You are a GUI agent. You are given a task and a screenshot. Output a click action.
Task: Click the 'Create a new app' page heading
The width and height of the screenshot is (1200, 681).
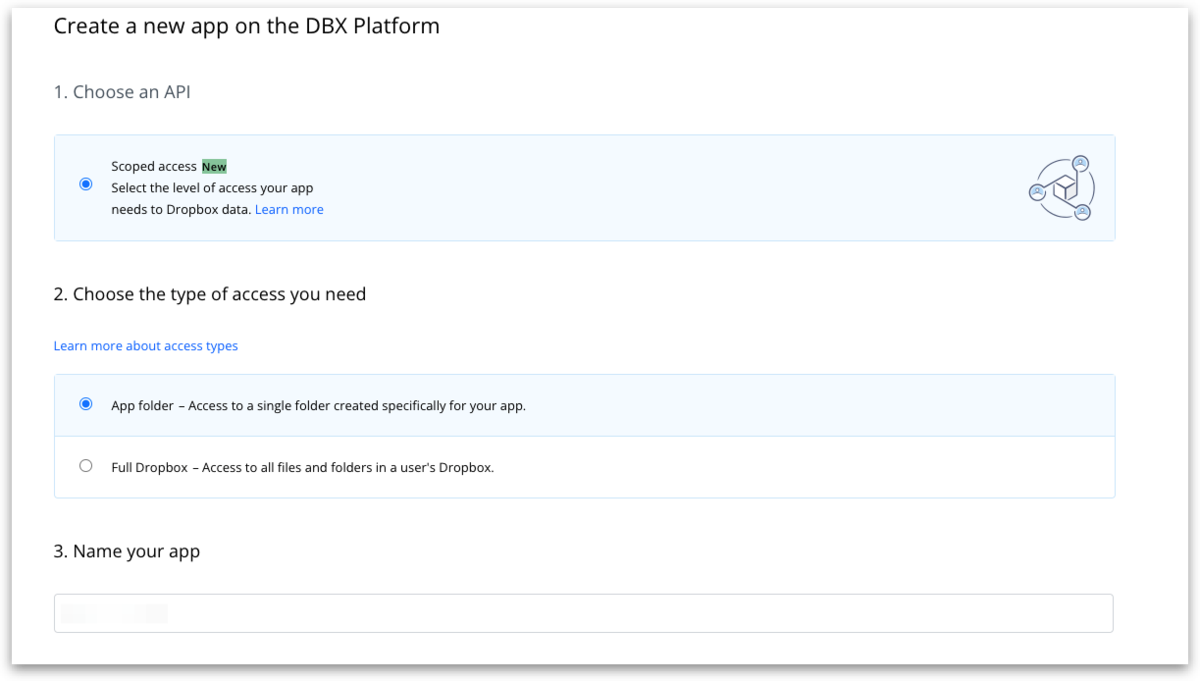(247, 26)
